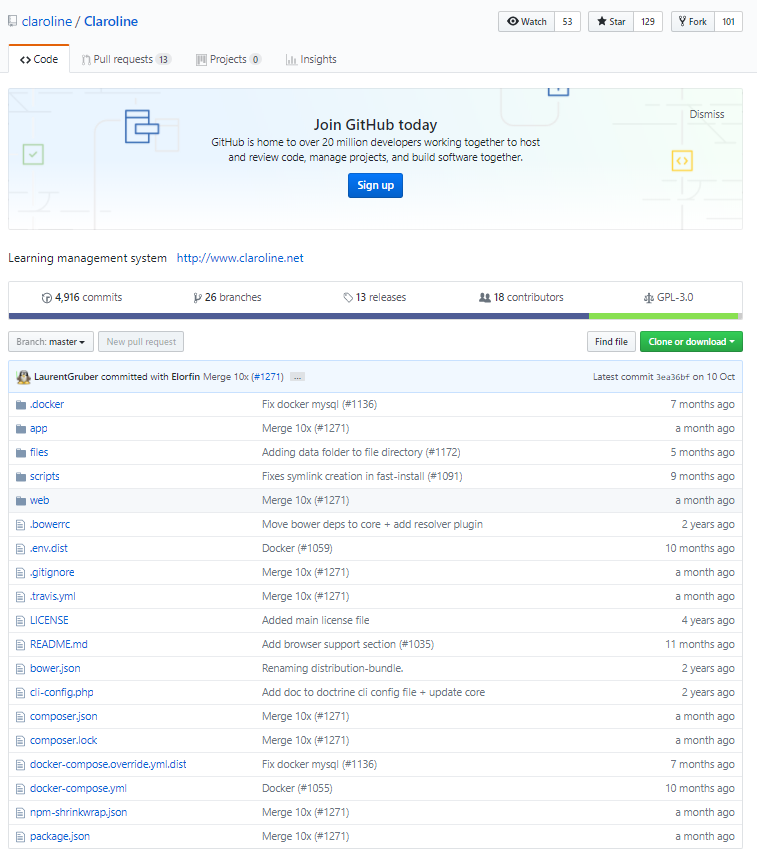
Task: Click the LICENSE file icon
Action: coord(20,620)
